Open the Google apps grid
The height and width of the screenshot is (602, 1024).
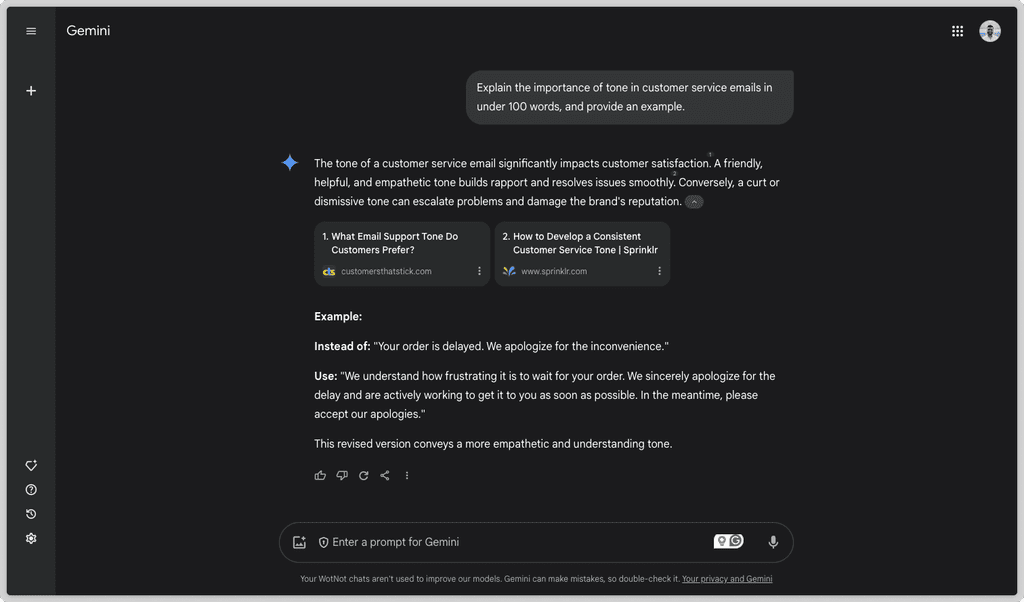(957, 30)
